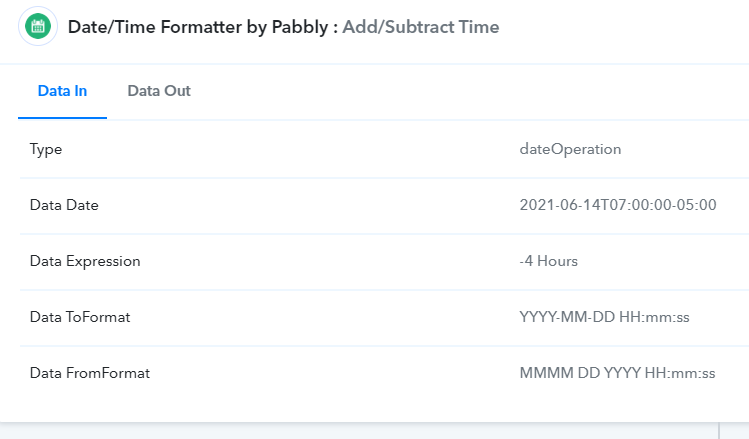Click the word Time at header end
This screenshot has width=749, height=439.
[479, 27]
